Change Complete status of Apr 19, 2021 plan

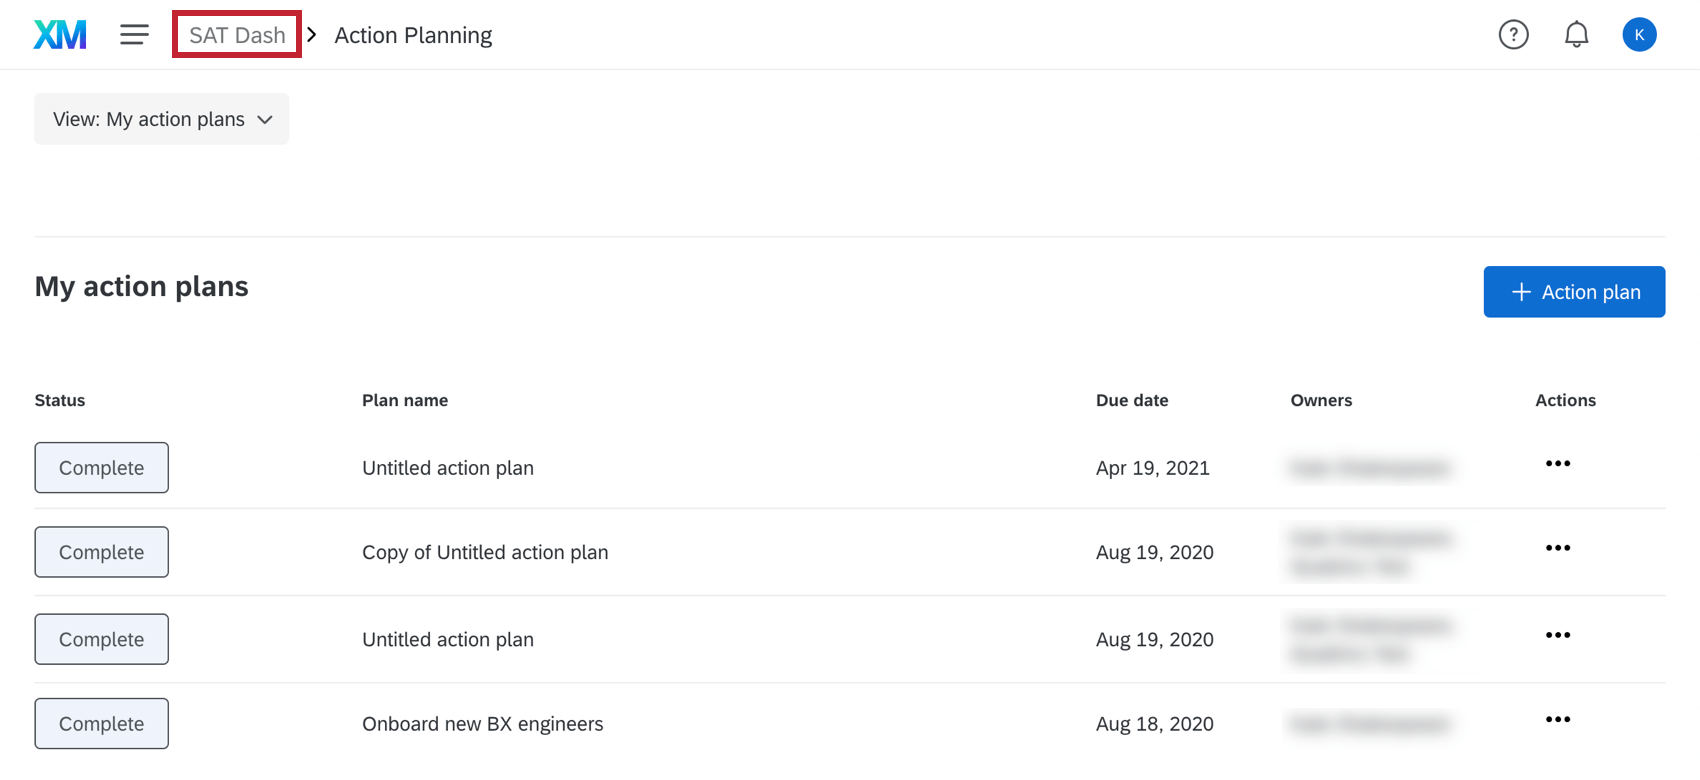(x=101, y=468)
